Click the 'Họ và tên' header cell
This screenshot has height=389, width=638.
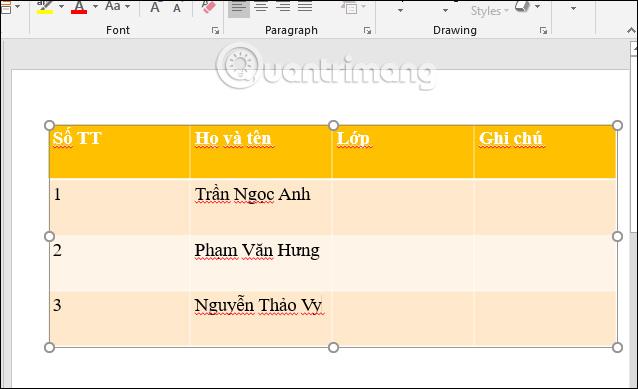pos(260,152)
